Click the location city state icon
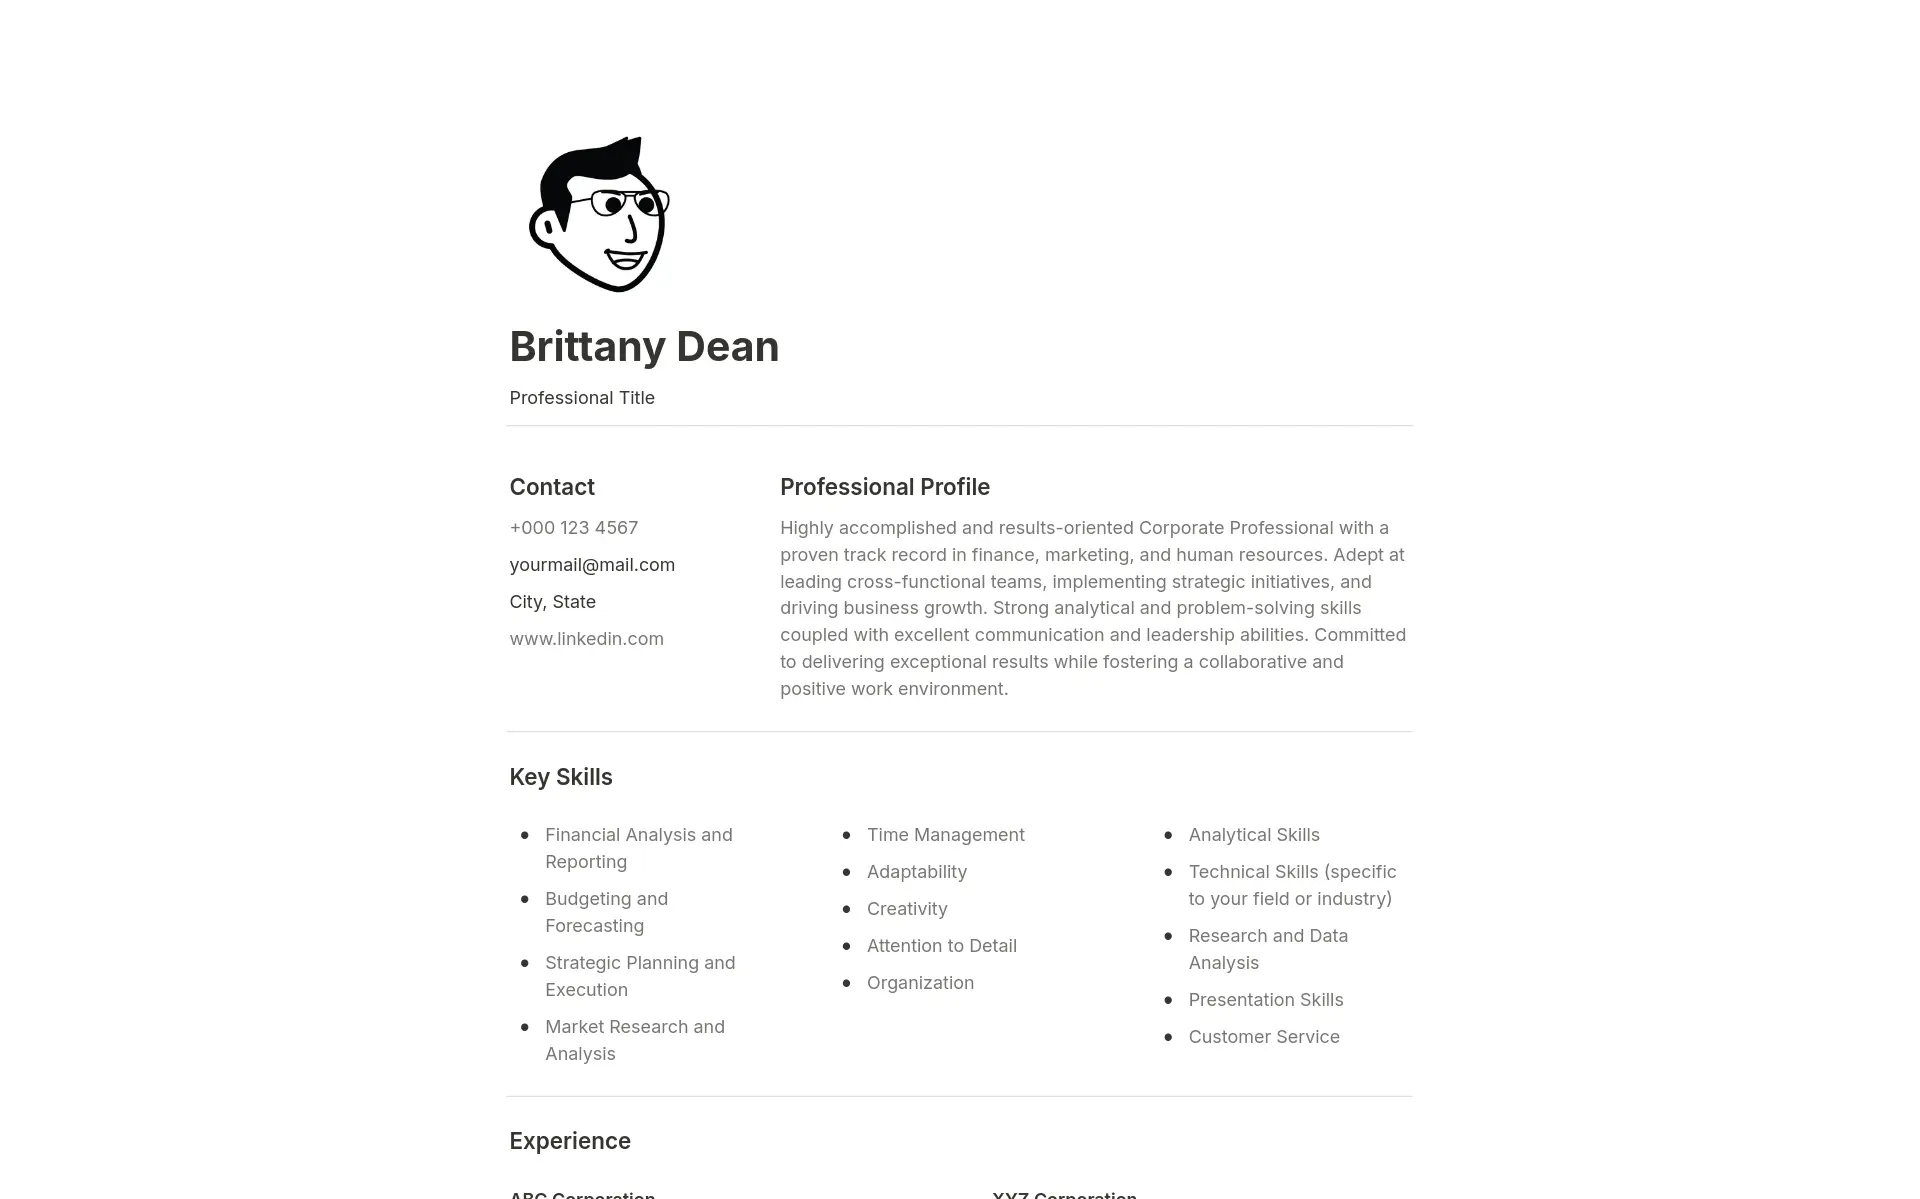 coord(553,600)
